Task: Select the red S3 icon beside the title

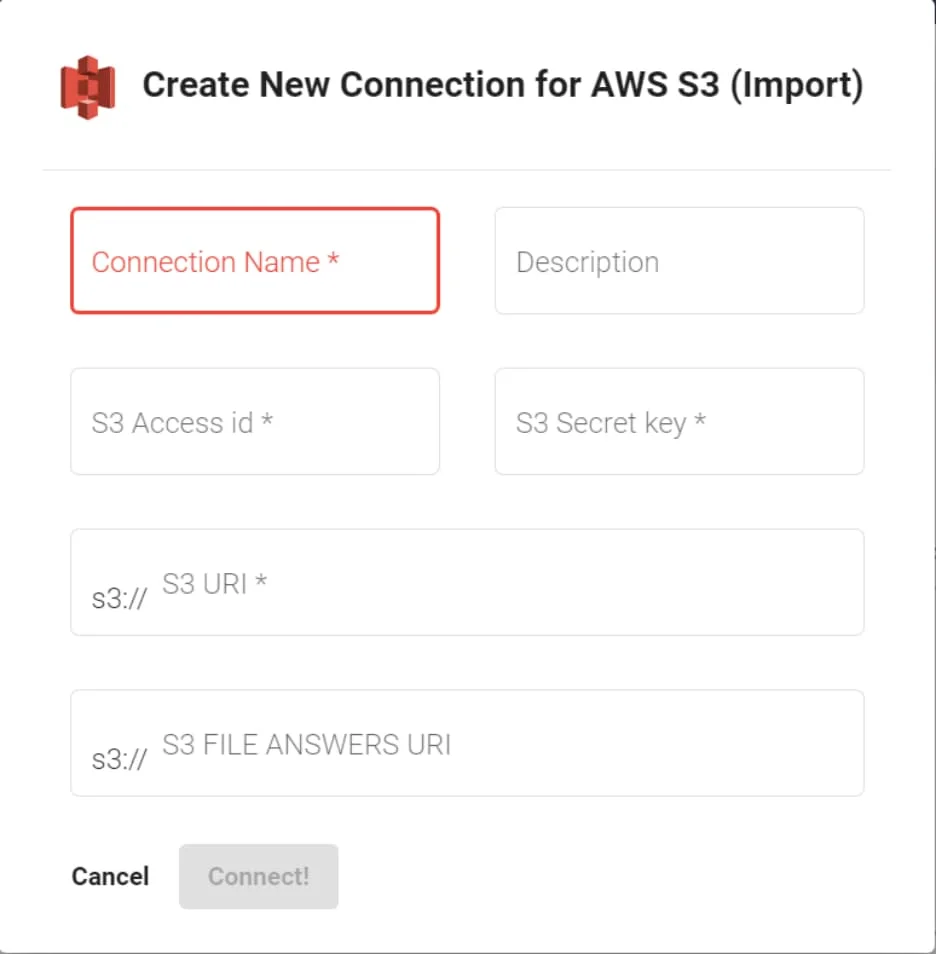Action: tap(88, 85)
